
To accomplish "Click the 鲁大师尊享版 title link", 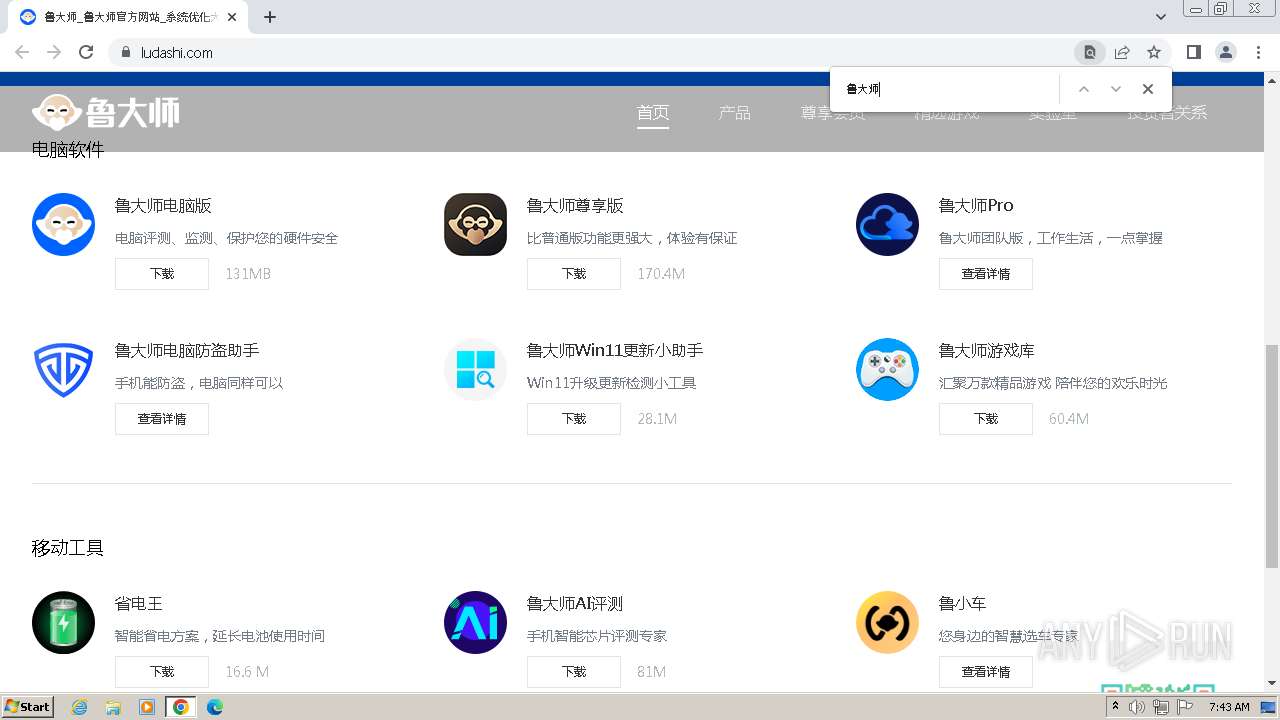I will (575, 206).
